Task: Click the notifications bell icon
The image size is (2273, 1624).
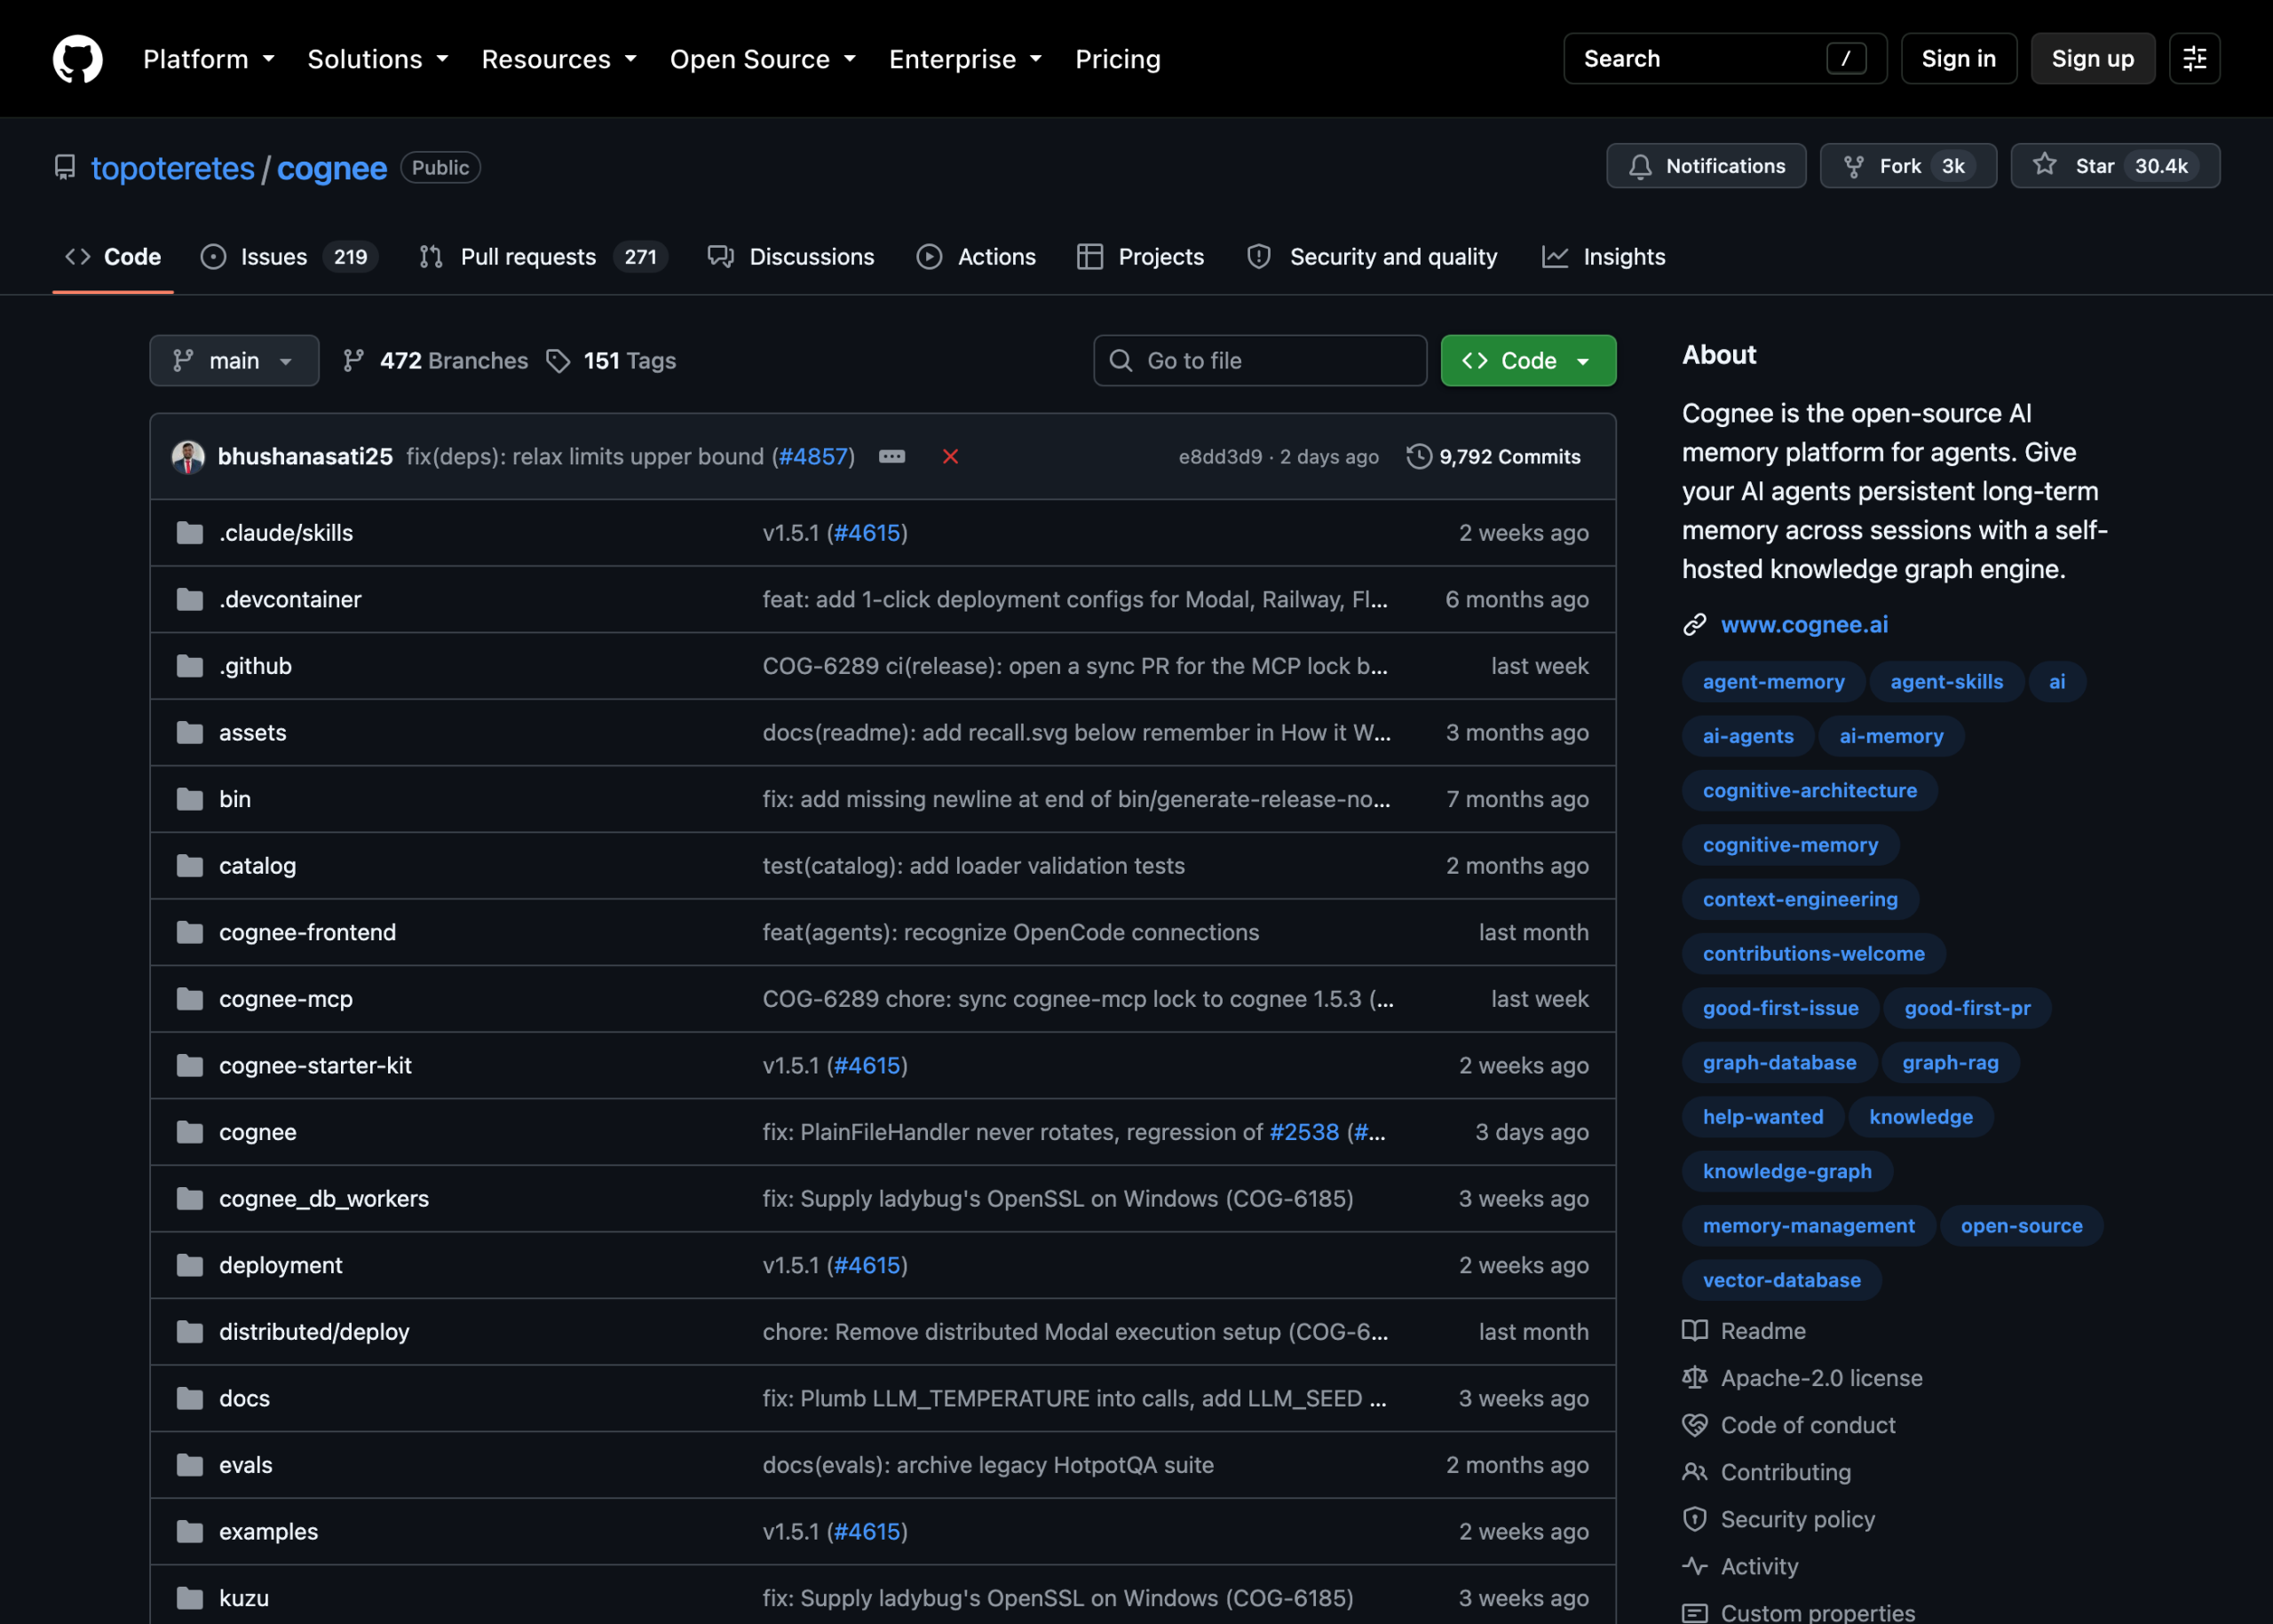Action: pos(1640,166)
